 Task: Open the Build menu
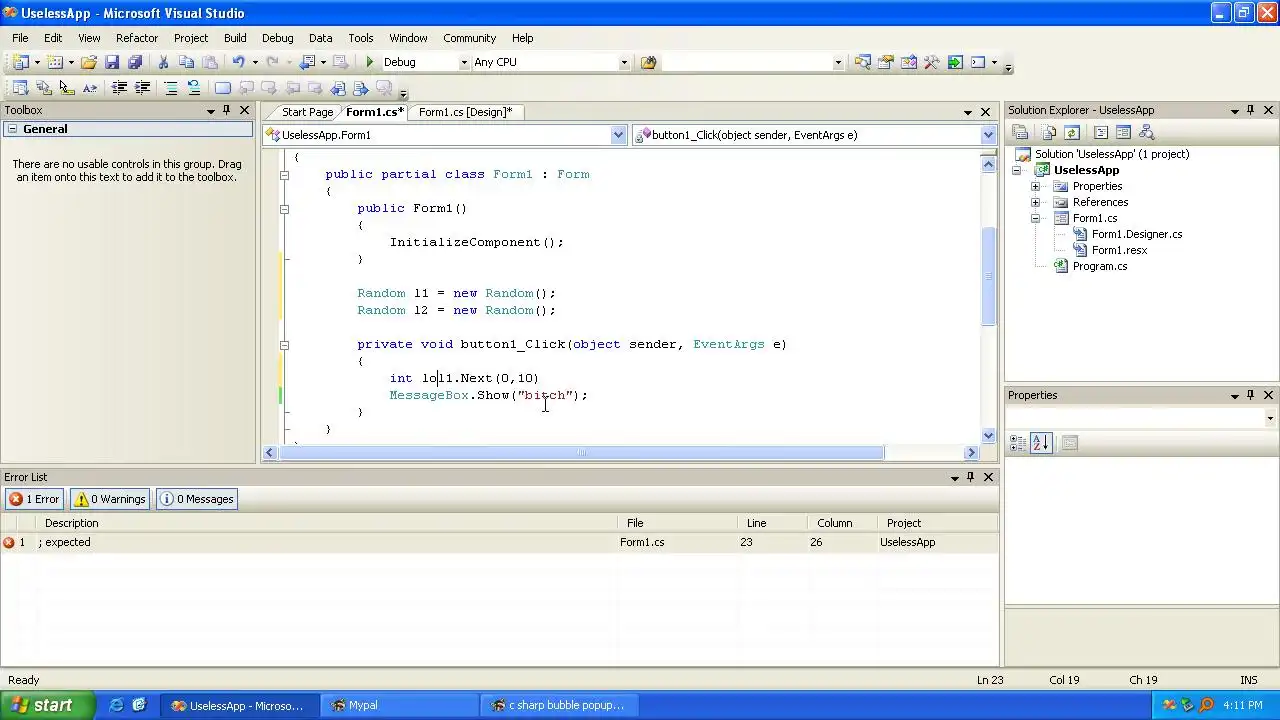coord(235,38)
